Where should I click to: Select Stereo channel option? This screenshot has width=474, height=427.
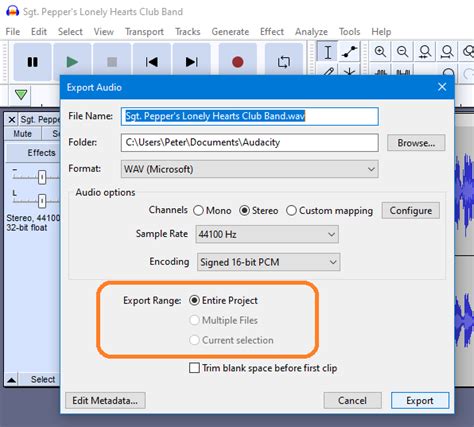[259, 210]
